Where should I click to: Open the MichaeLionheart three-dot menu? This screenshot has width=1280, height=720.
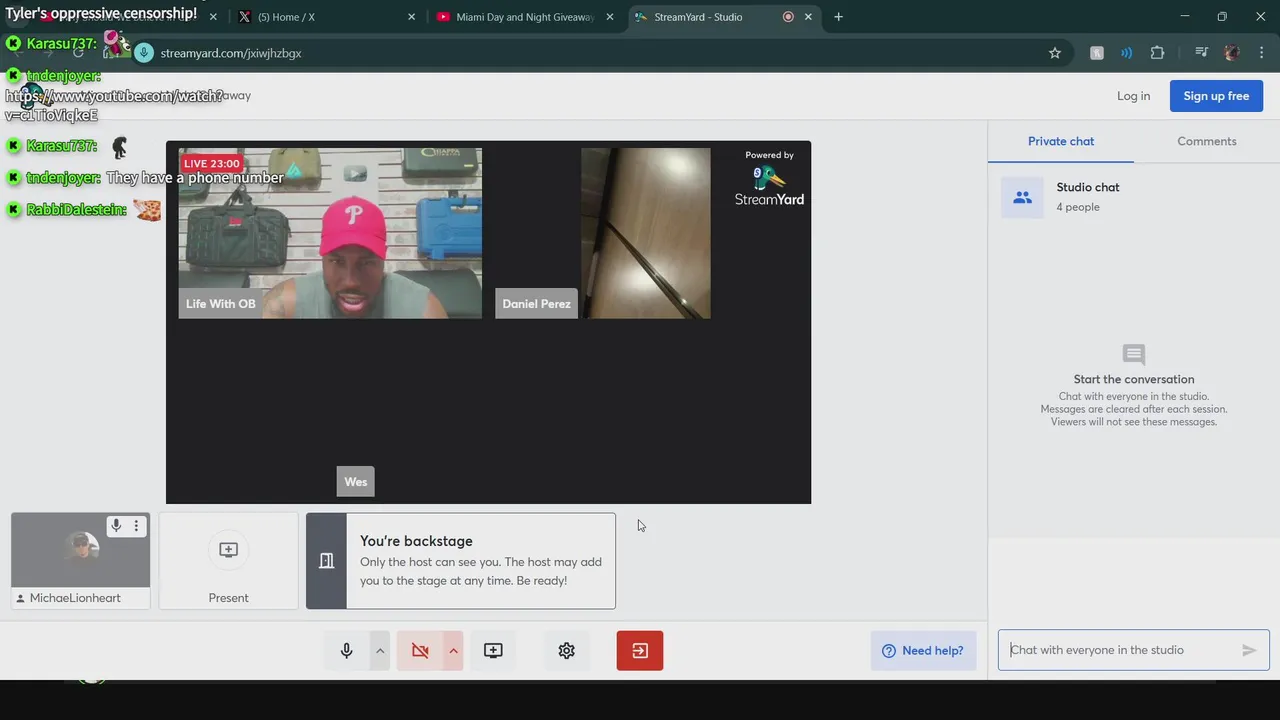click(x=137, y=526)
